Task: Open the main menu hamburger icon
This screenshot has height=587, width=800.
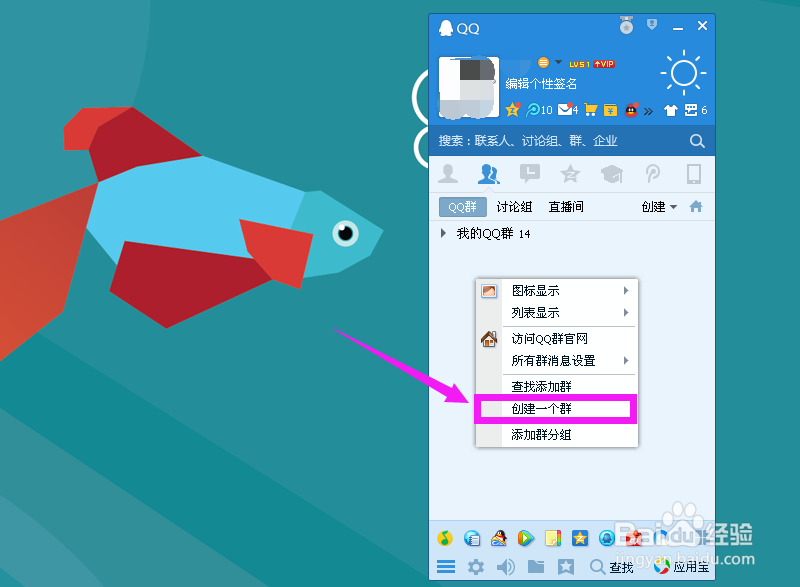Action: 446,567
